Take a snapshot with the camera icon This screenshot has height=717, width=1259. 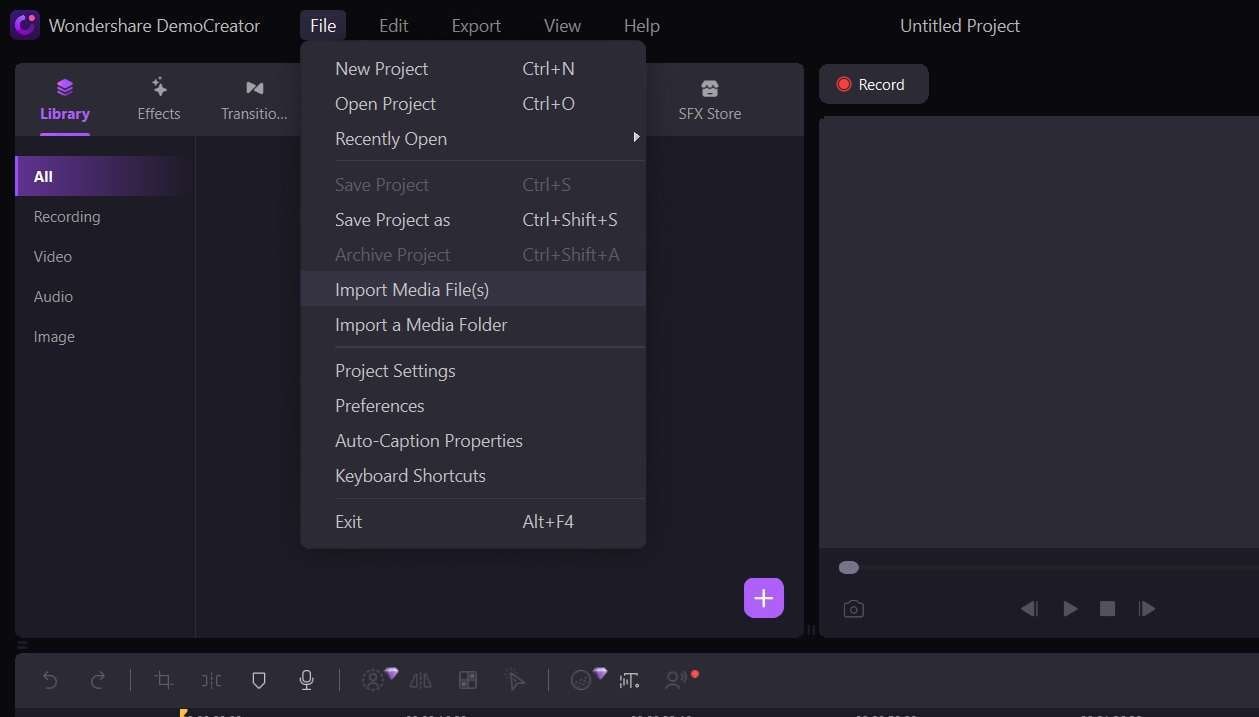853,609
